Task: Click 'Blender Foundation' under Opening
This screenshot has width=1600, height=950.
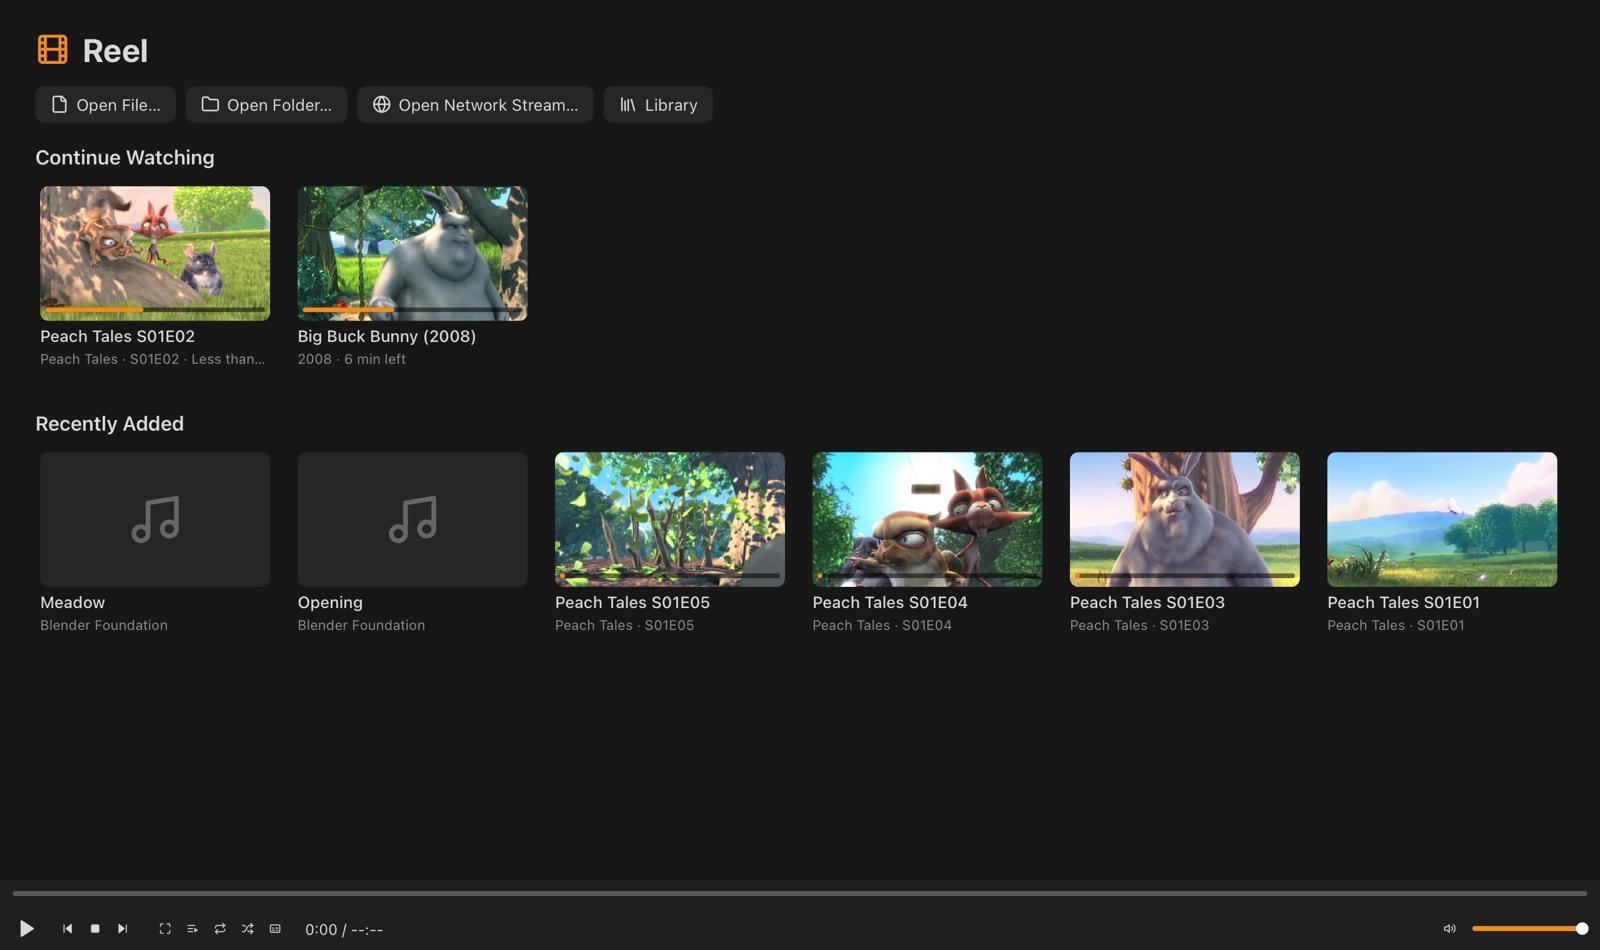Action: click(361, 625)
